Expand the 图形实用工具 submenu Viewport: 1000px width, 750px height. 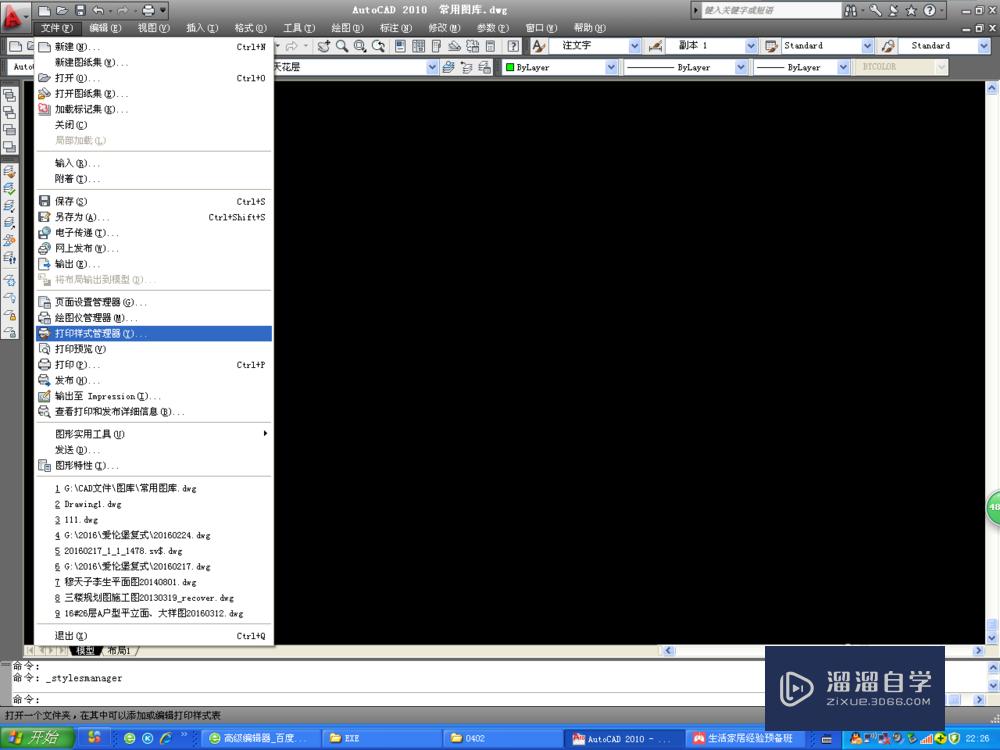pos(154,434)
